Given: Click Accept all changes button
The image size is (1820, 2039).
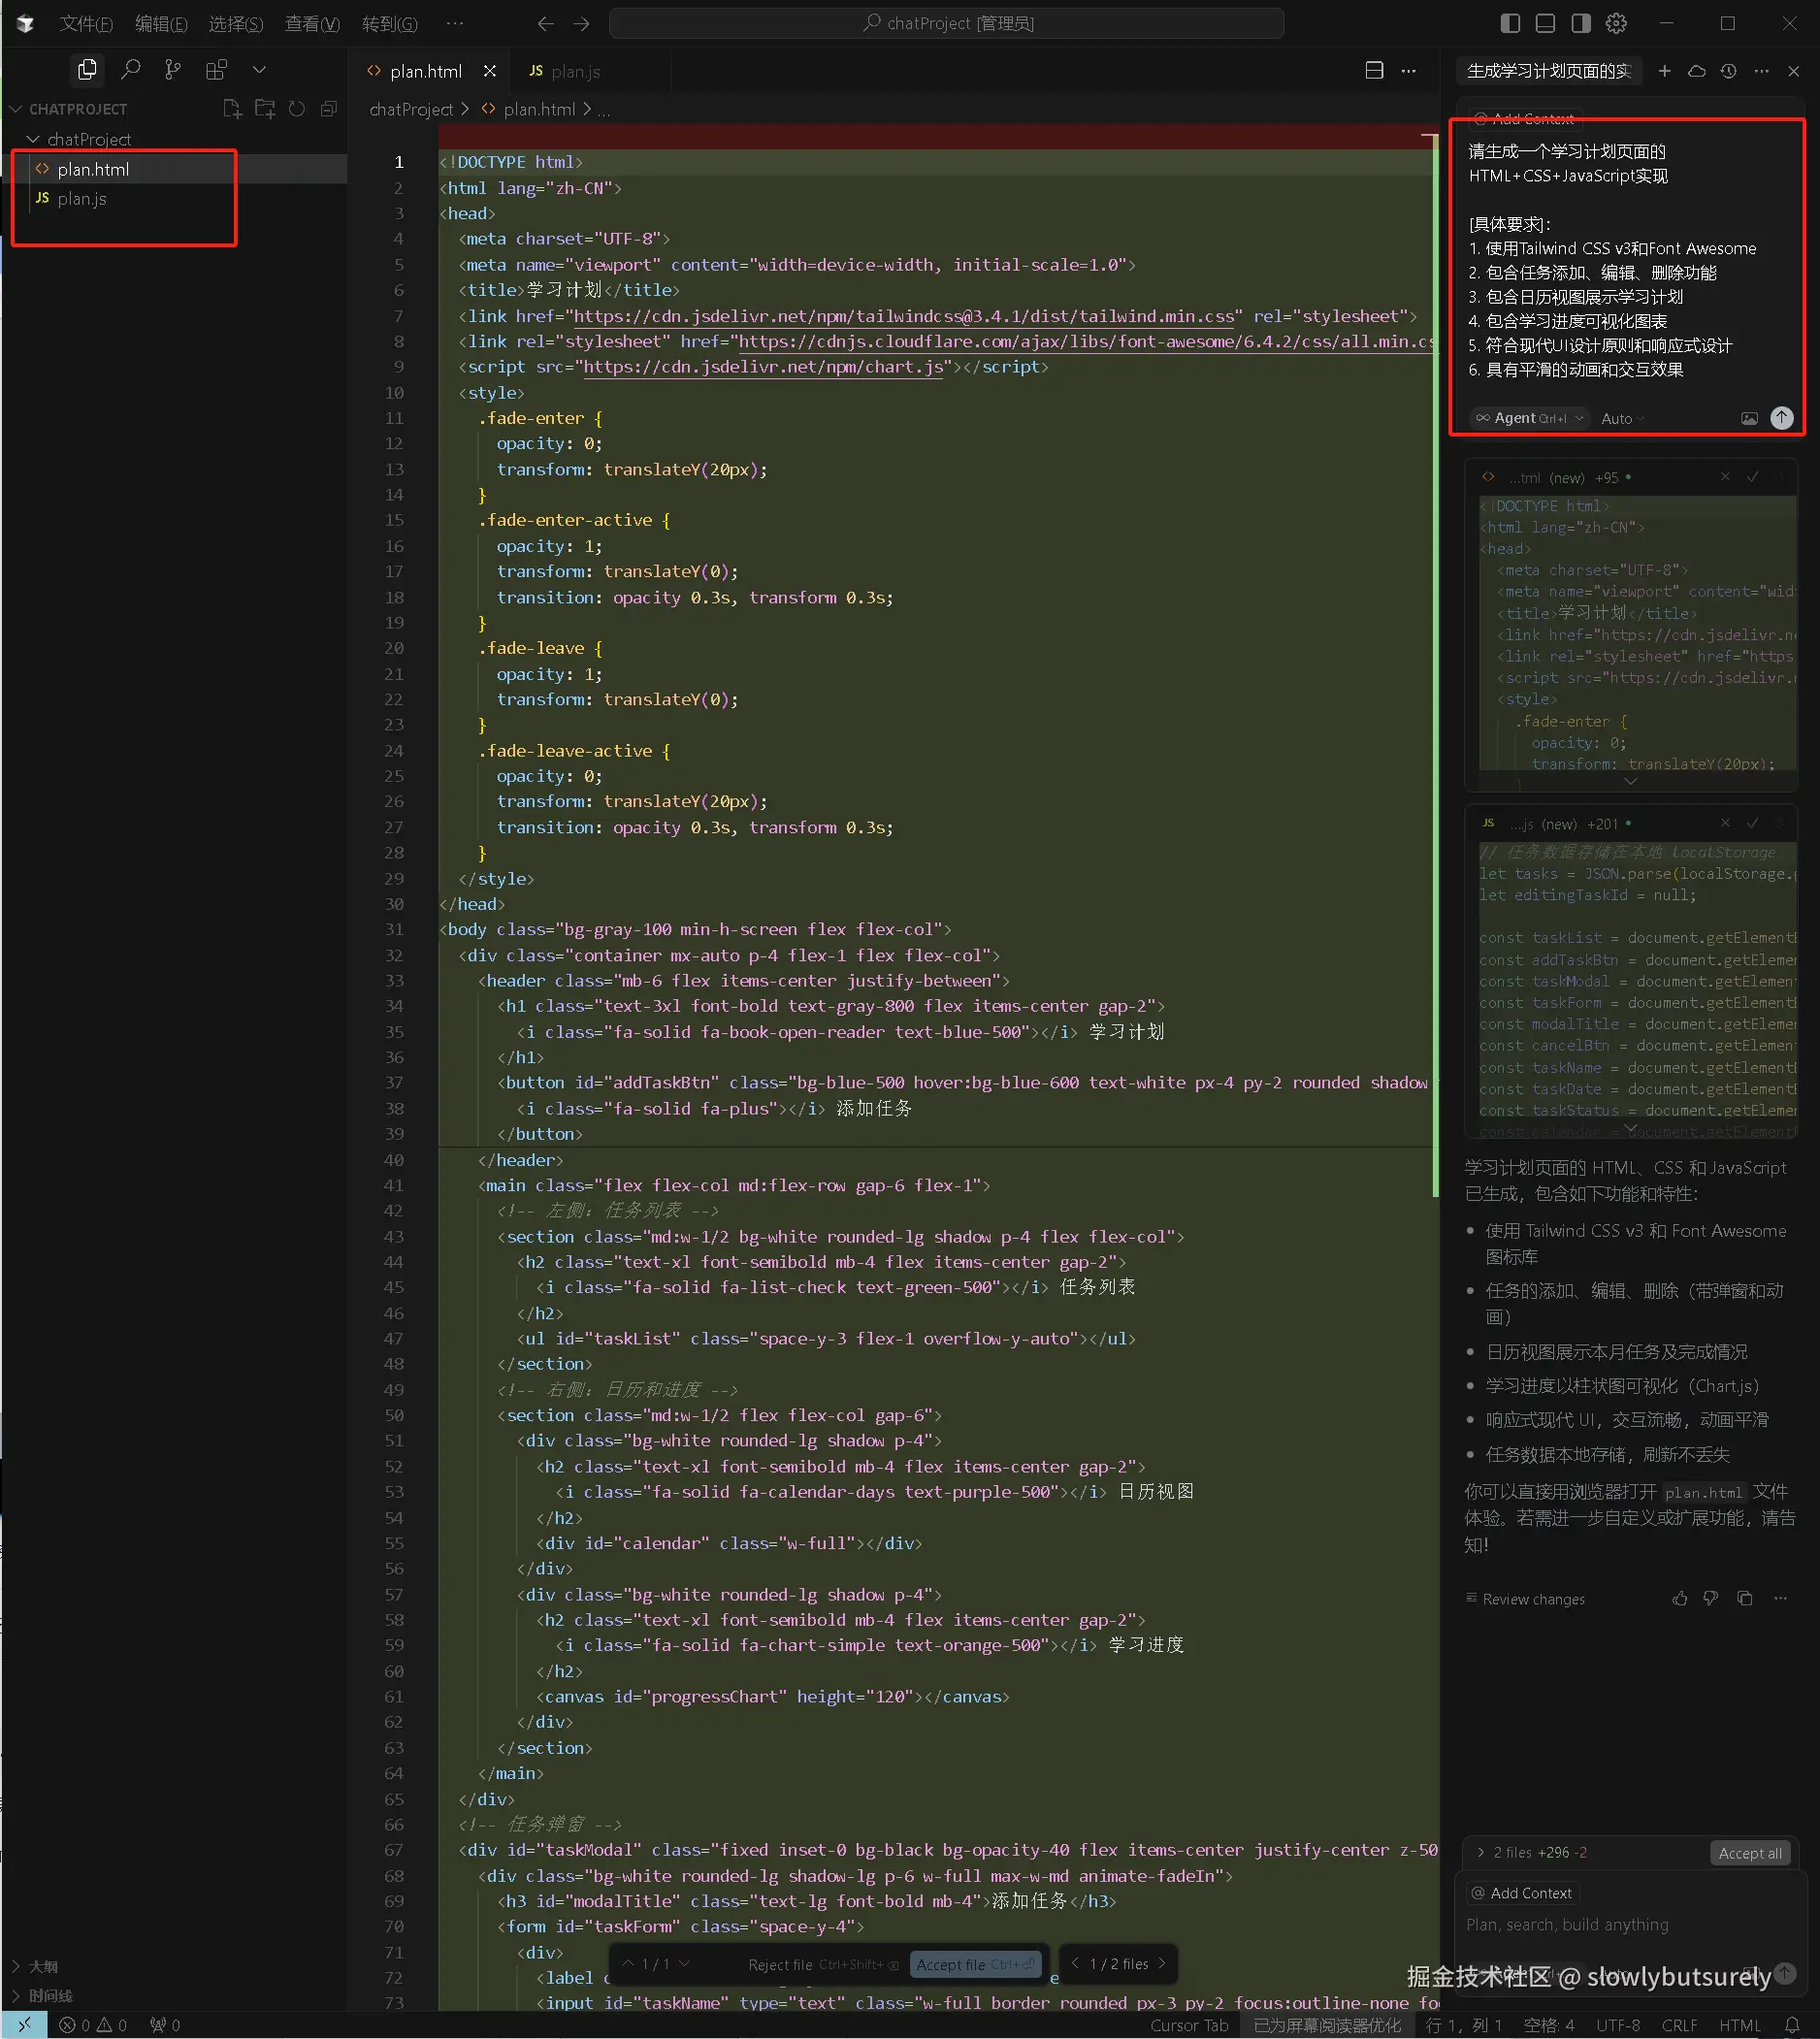Looking at the screenshot, I should click(x=1750, y=1853).
